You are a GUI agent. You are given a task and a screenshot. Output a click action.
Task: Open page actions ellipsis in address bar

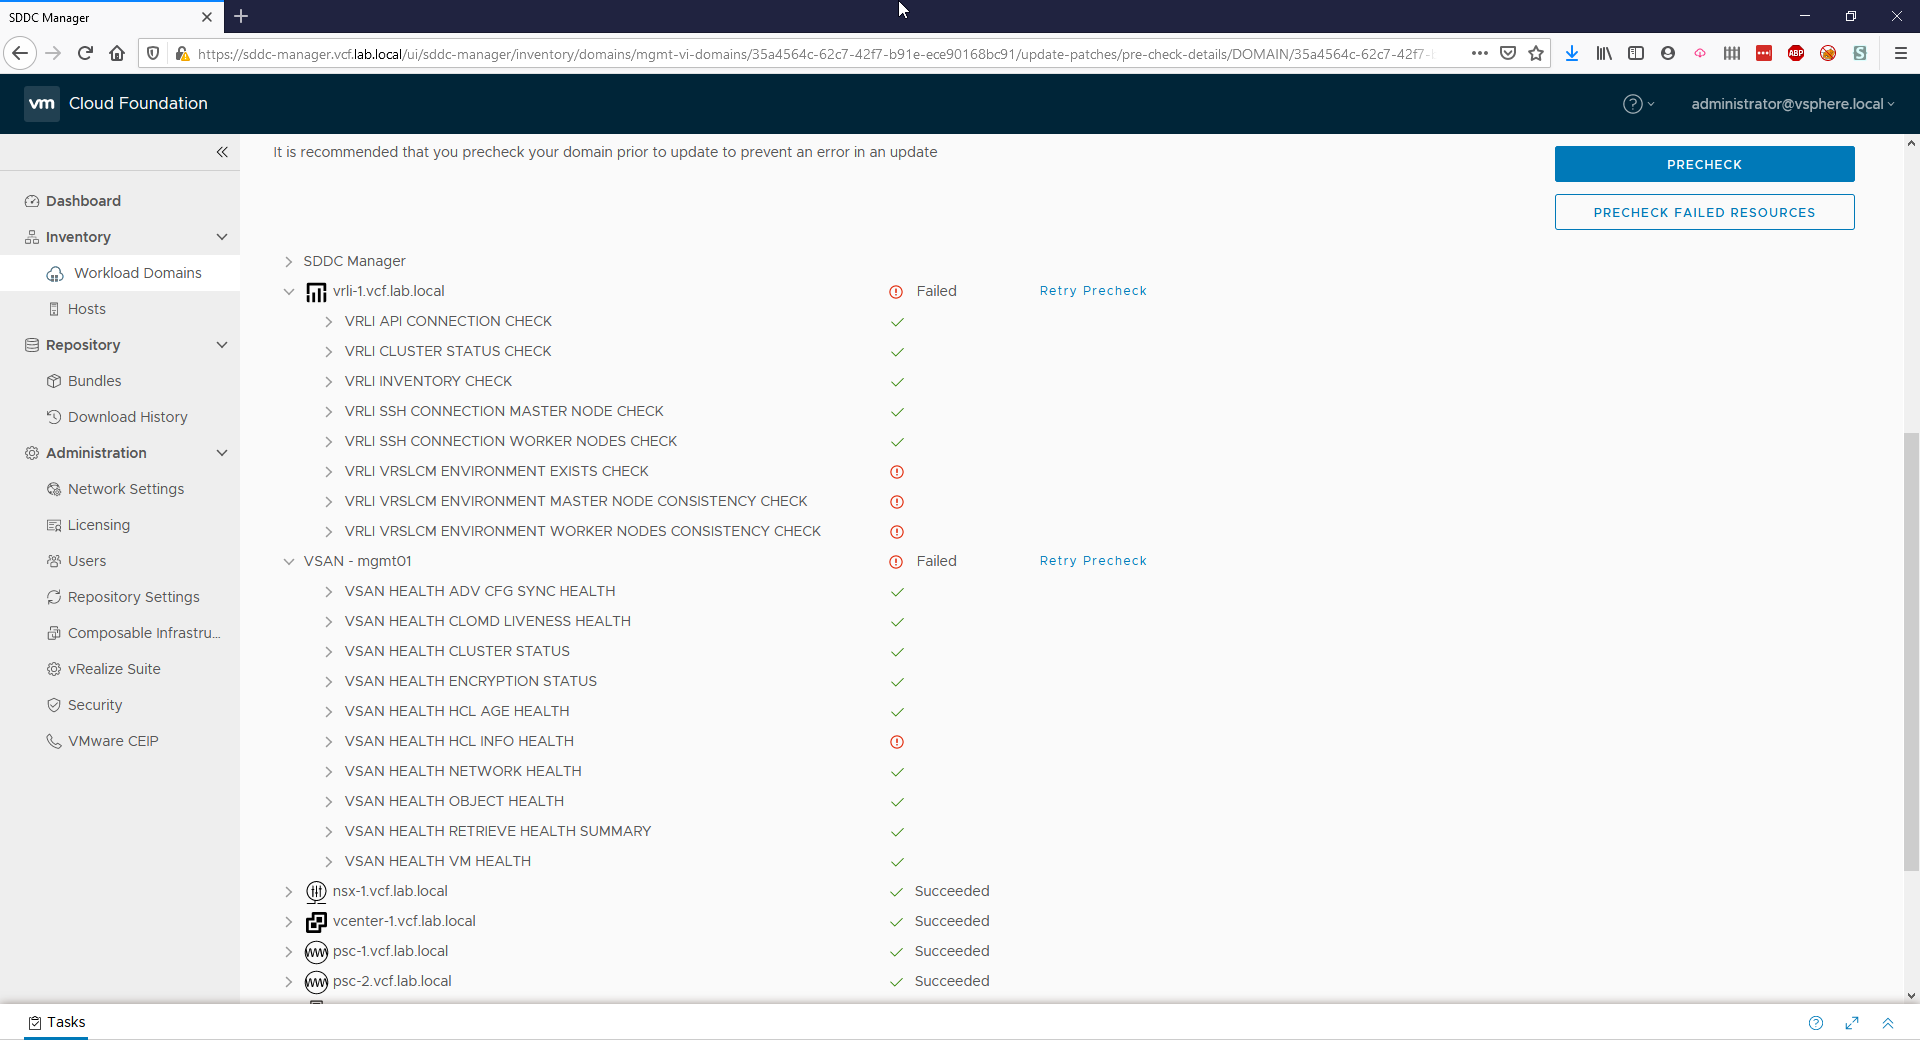[x=1480, y=53]
